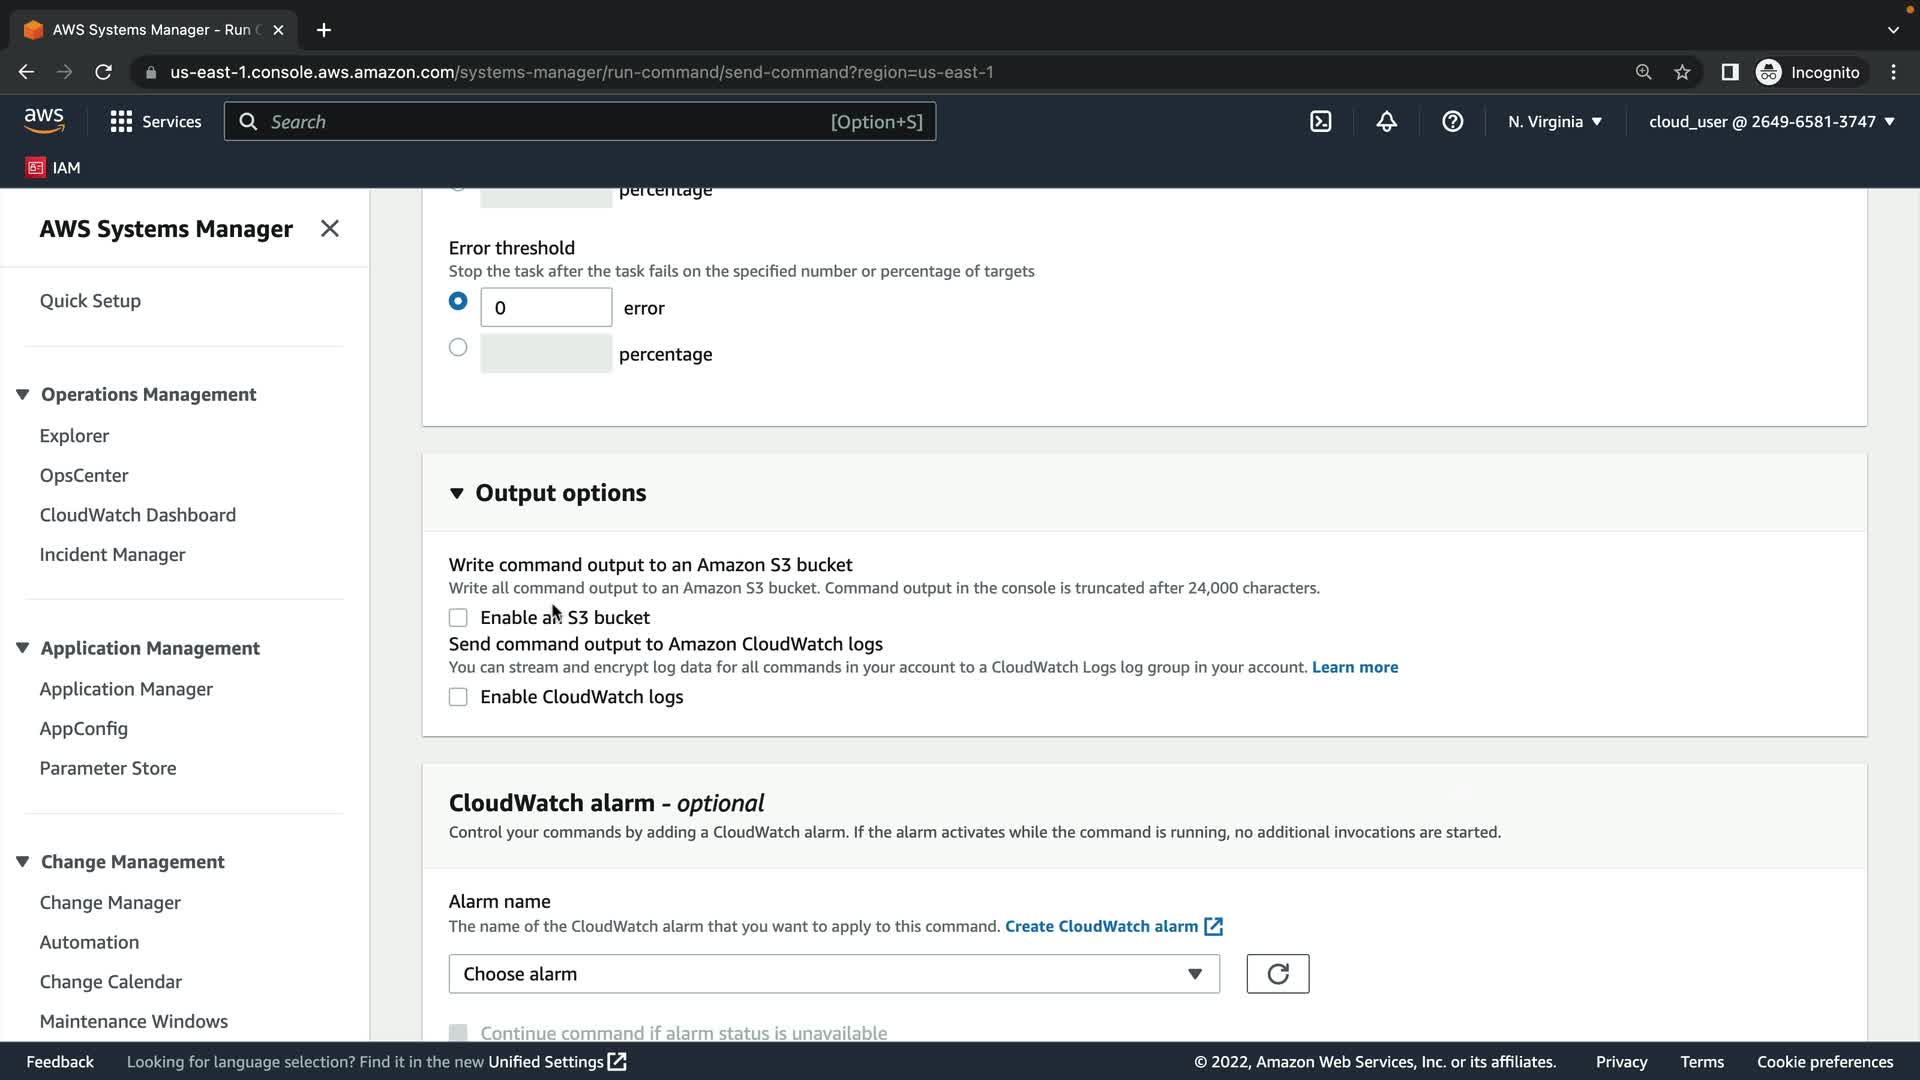Screen dimensions: 1920x1080
Task: Refresh the alarm list
Action: point(1277,974)
